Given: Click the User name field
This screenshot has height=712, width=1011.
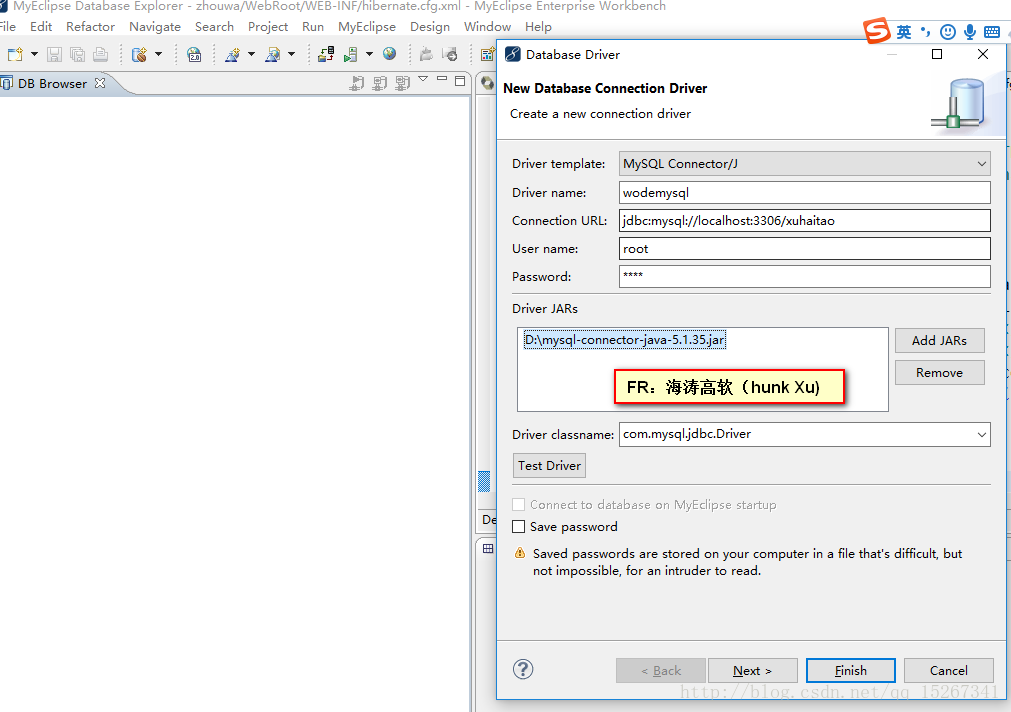Looking at the screenshot, I should 804,248.
